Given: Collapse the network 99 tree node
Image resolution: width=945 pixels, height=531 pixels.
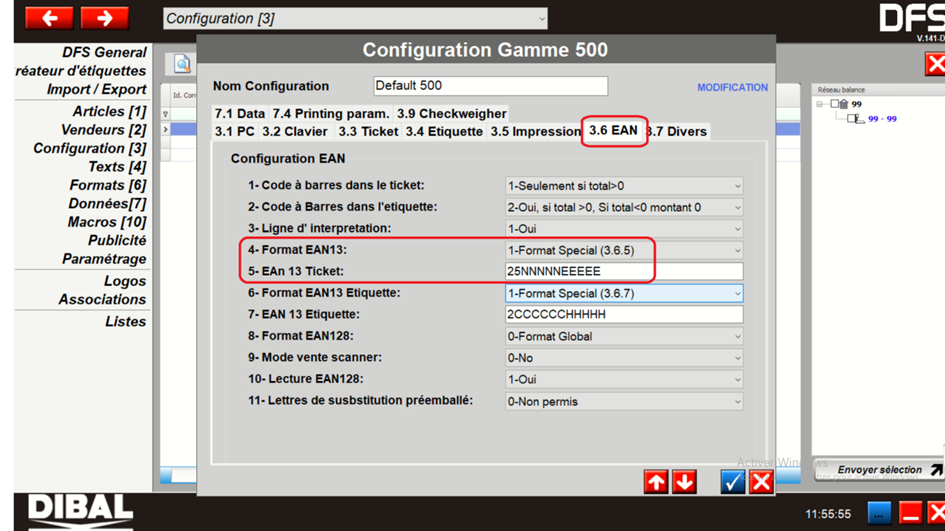Looking at the screenshot, I should 821,104.
